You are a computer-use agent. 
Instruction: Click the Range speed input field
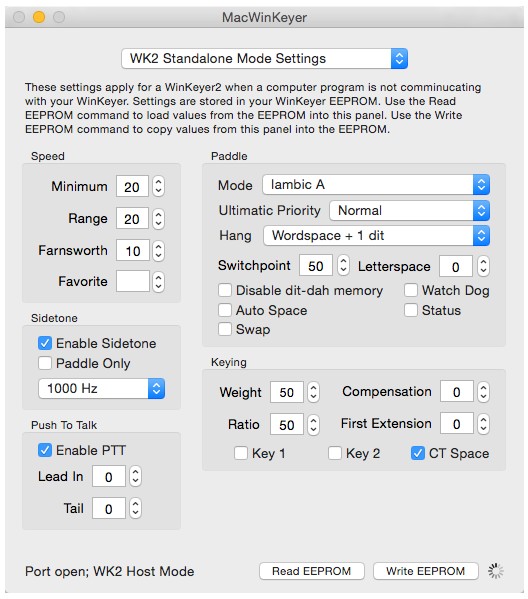(x=132, y=219)
